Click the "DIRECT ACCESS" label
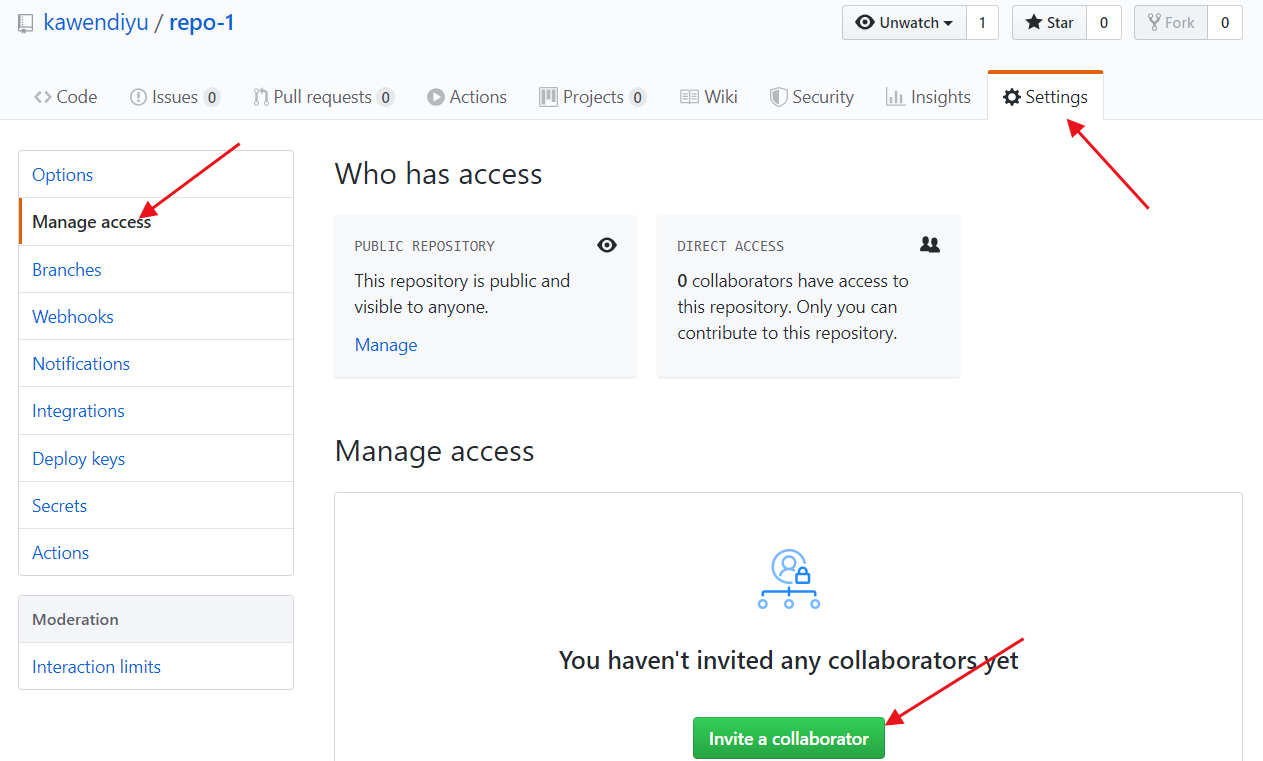This screenshot has height=761, width=1263. click(730, 246)
